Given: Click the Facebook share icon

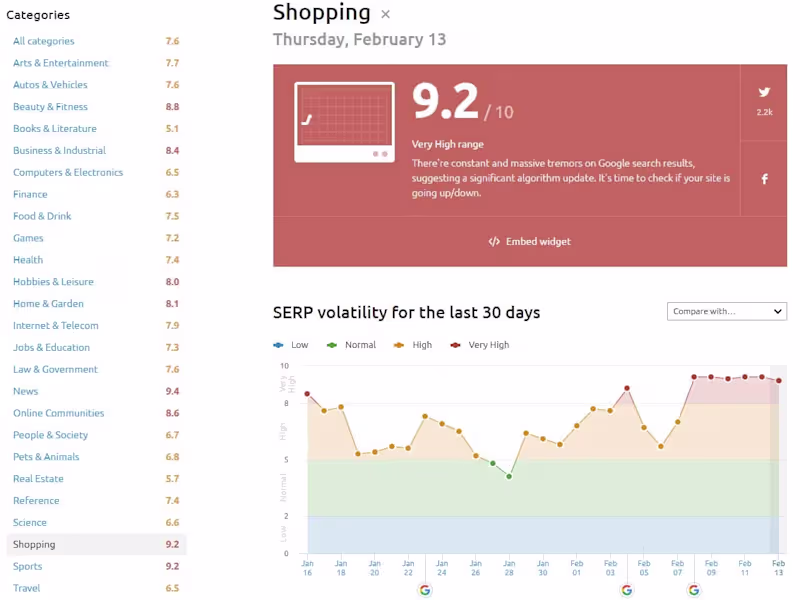Looking at the screenshot, I should tap(764, 179).
